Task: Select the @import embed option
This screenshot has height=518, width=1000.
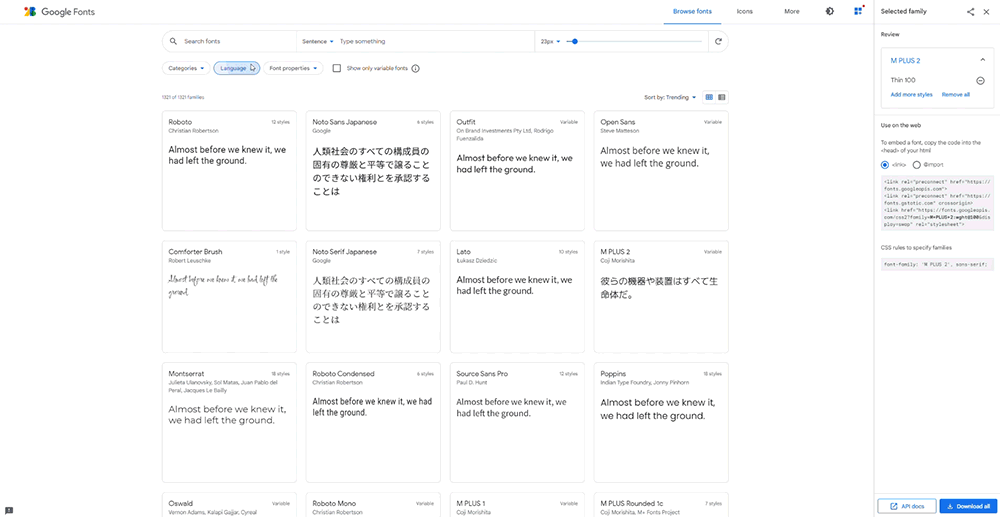Action: pyautogui.click(x=917, y=165)
